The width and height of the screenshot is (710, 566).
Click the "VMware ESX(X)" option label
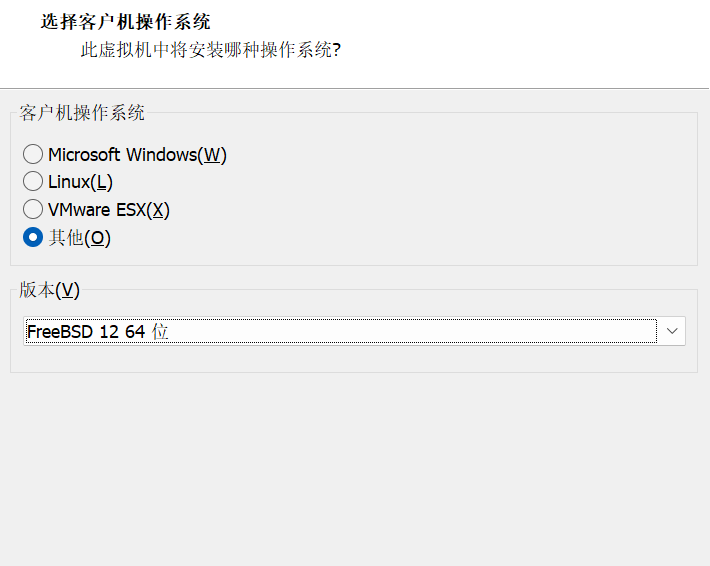tap(109, 210)
